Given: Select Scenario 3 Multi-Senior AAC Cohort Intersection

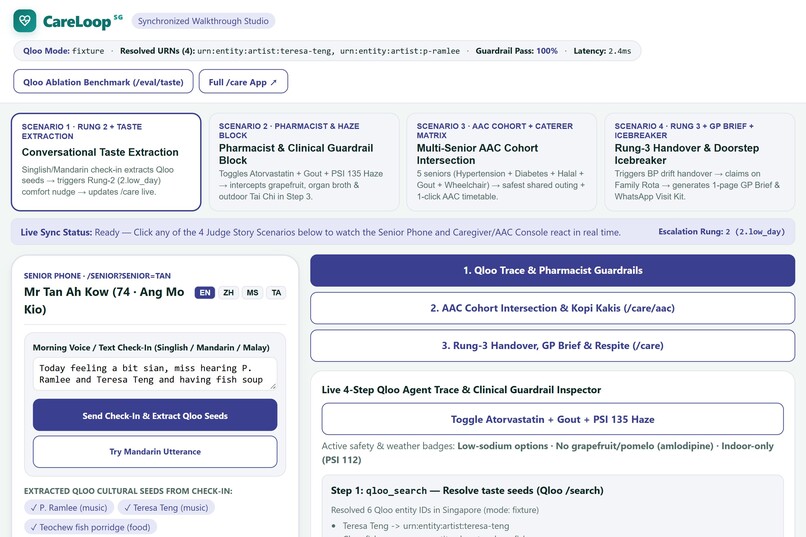Looking at the screenshot, I should tap(502, 162).
